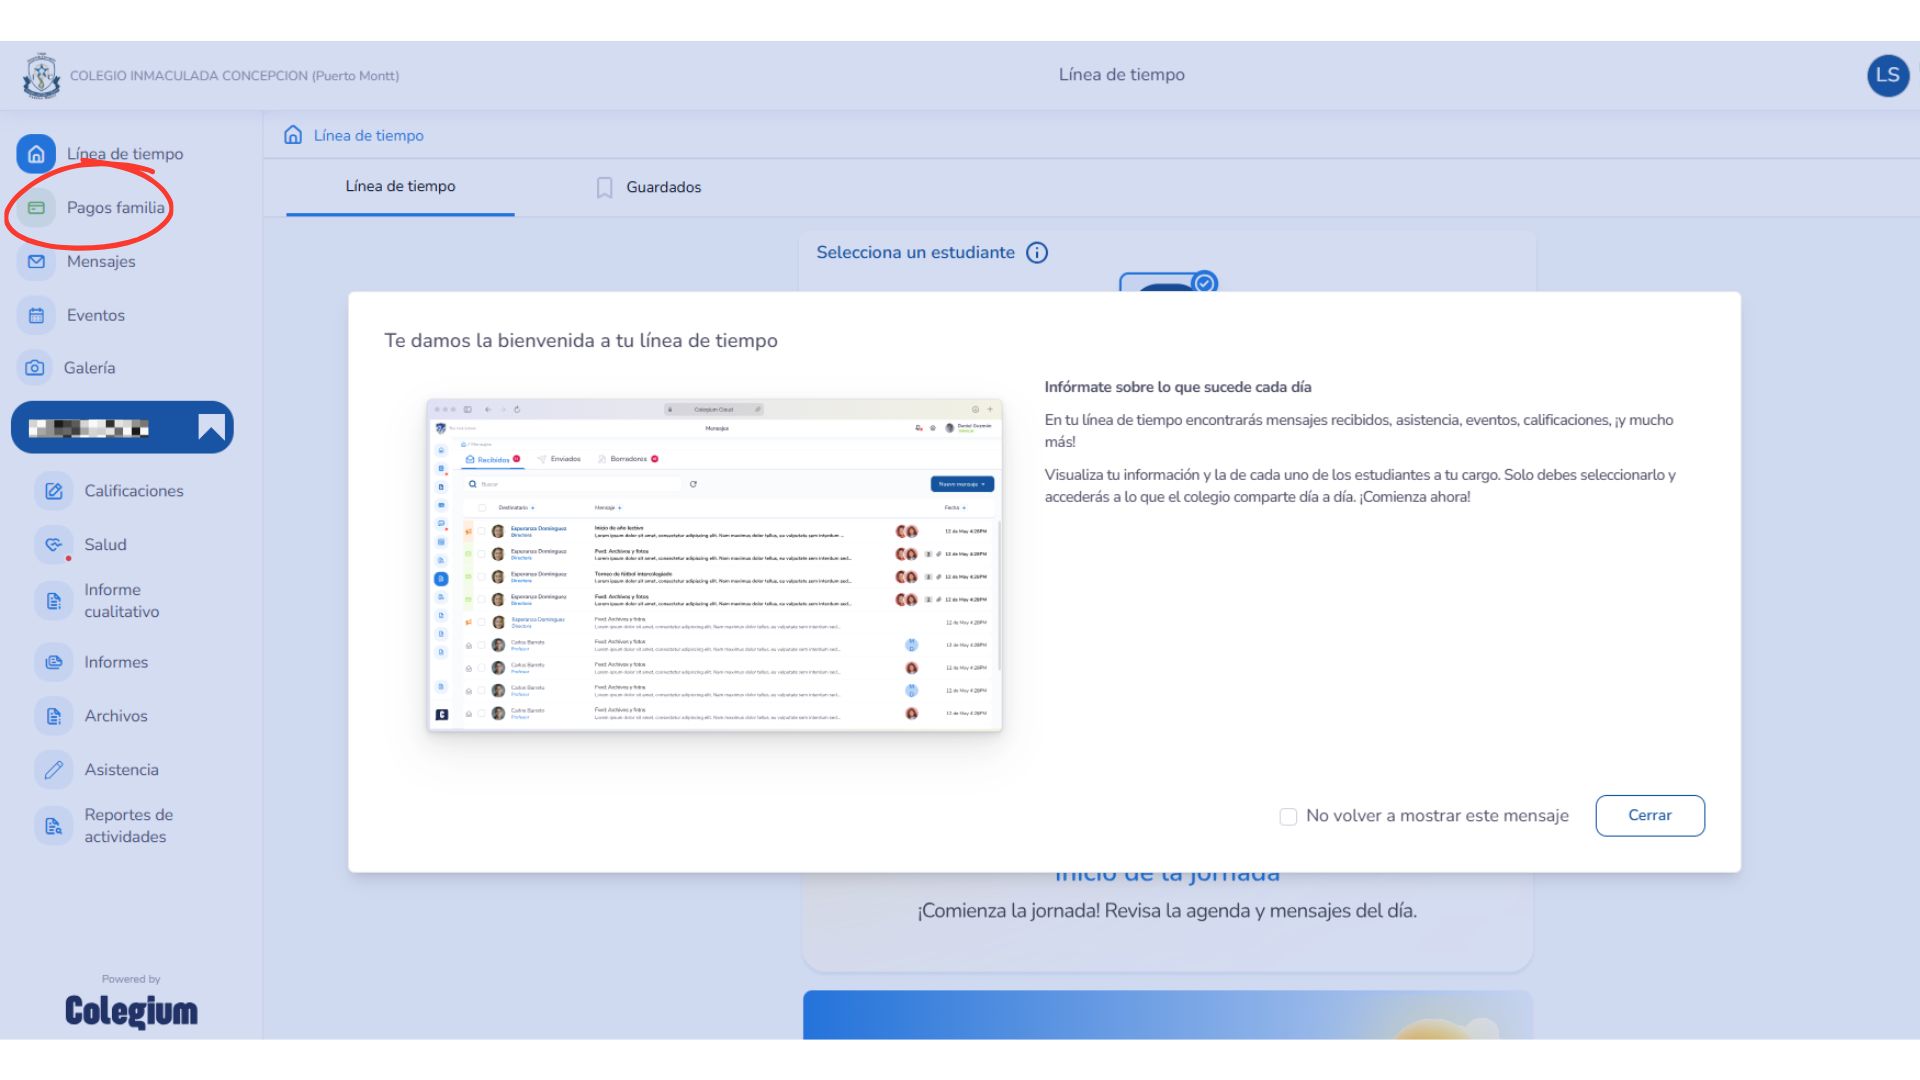This screenshot has width=1920, height=1080.
Task: Click Línea de tiempo breadcrumb link
Action: click(x=368, y=136)
